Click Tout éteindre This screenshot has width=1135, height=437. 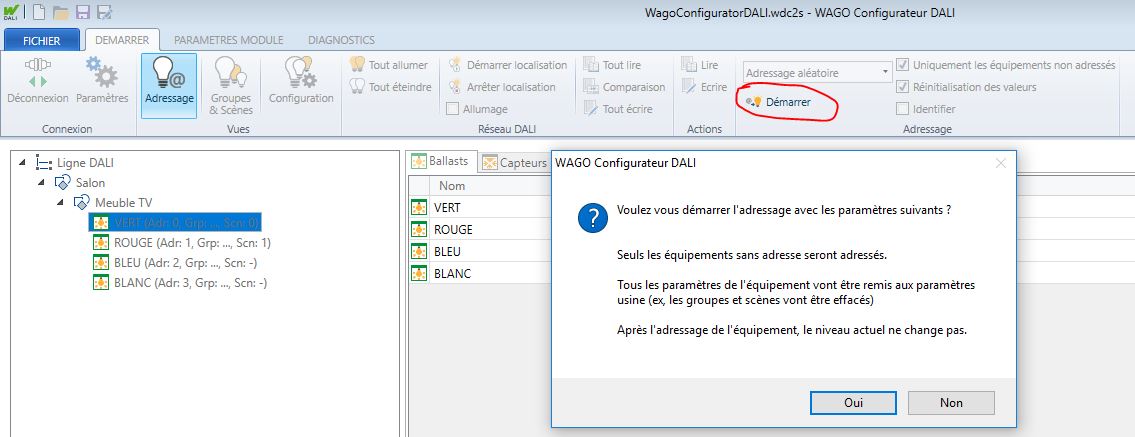coord(390,87)
